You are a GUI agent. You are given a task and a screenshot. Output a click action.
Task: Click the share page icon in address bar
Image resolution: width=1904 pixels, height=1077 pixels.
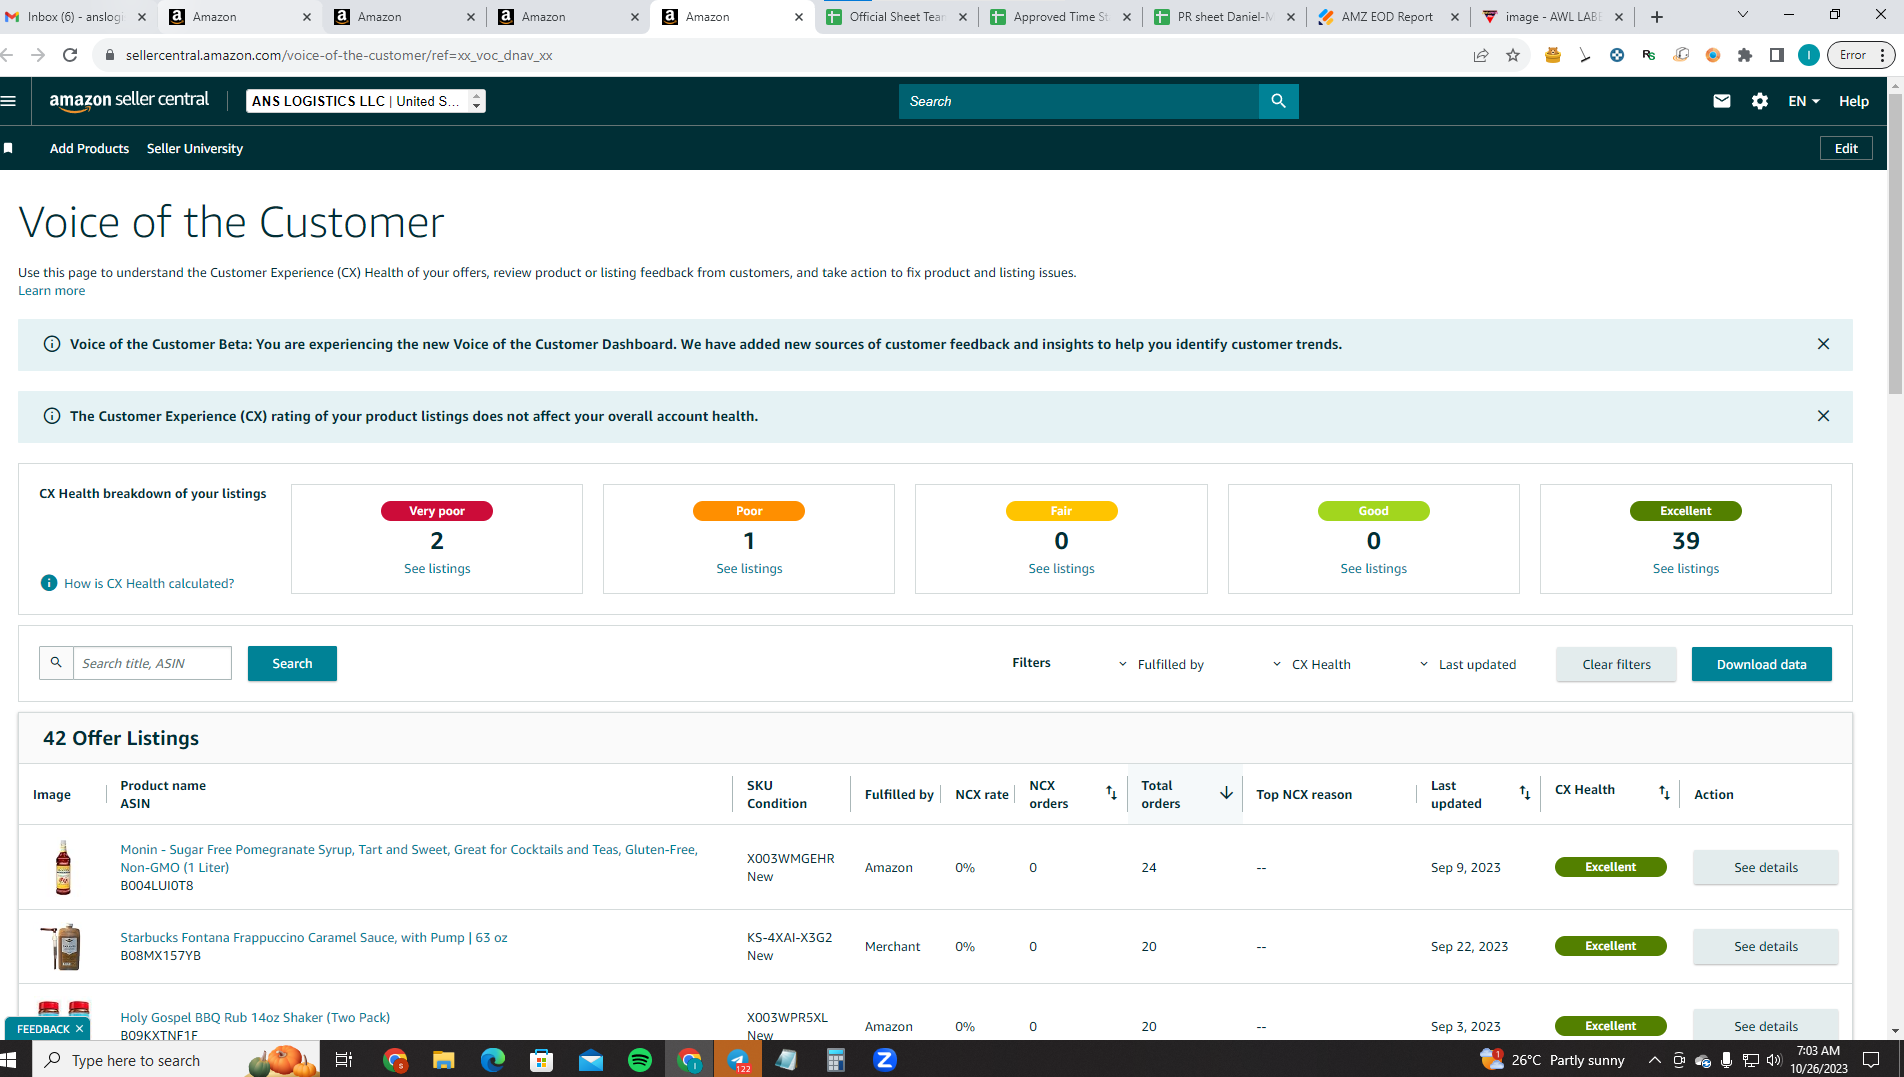pyautogui.click(x=1481, y=55)
